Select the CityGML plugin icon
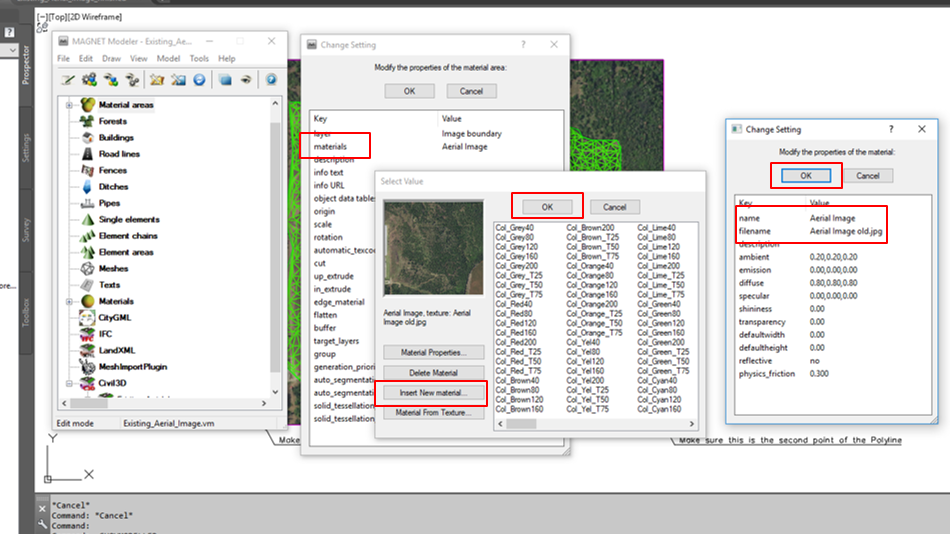The width and height of the screenshot is (950, 534). click(x=88, y=317)
